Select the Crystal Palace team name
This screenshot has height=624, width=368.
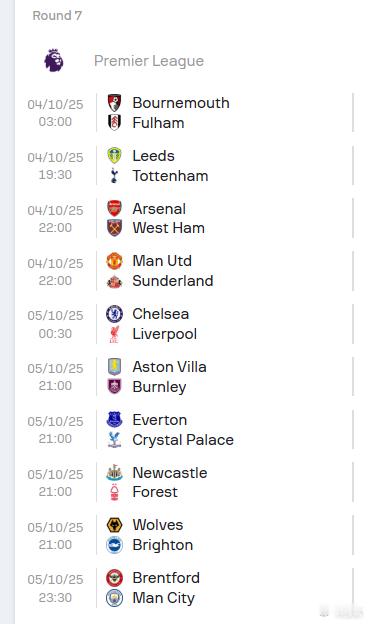(183, 440)
